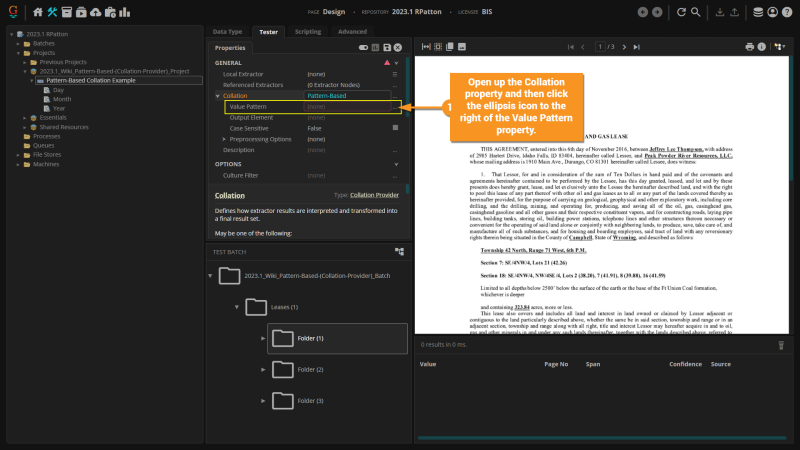Screen dimensions: 800x450
Task: Expand Preprocessing Options property
Action: [224, 139]
